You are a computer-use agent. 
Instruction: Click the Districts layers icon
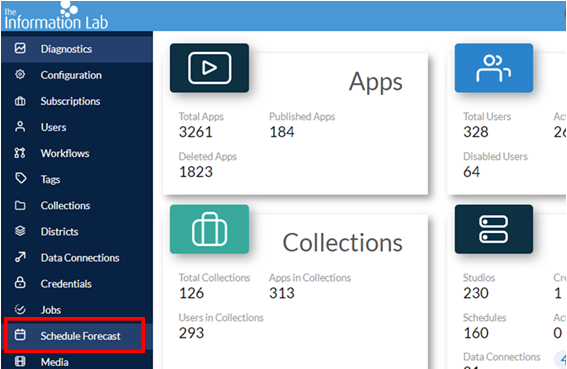pyautogui.click(x=20, y=231)
